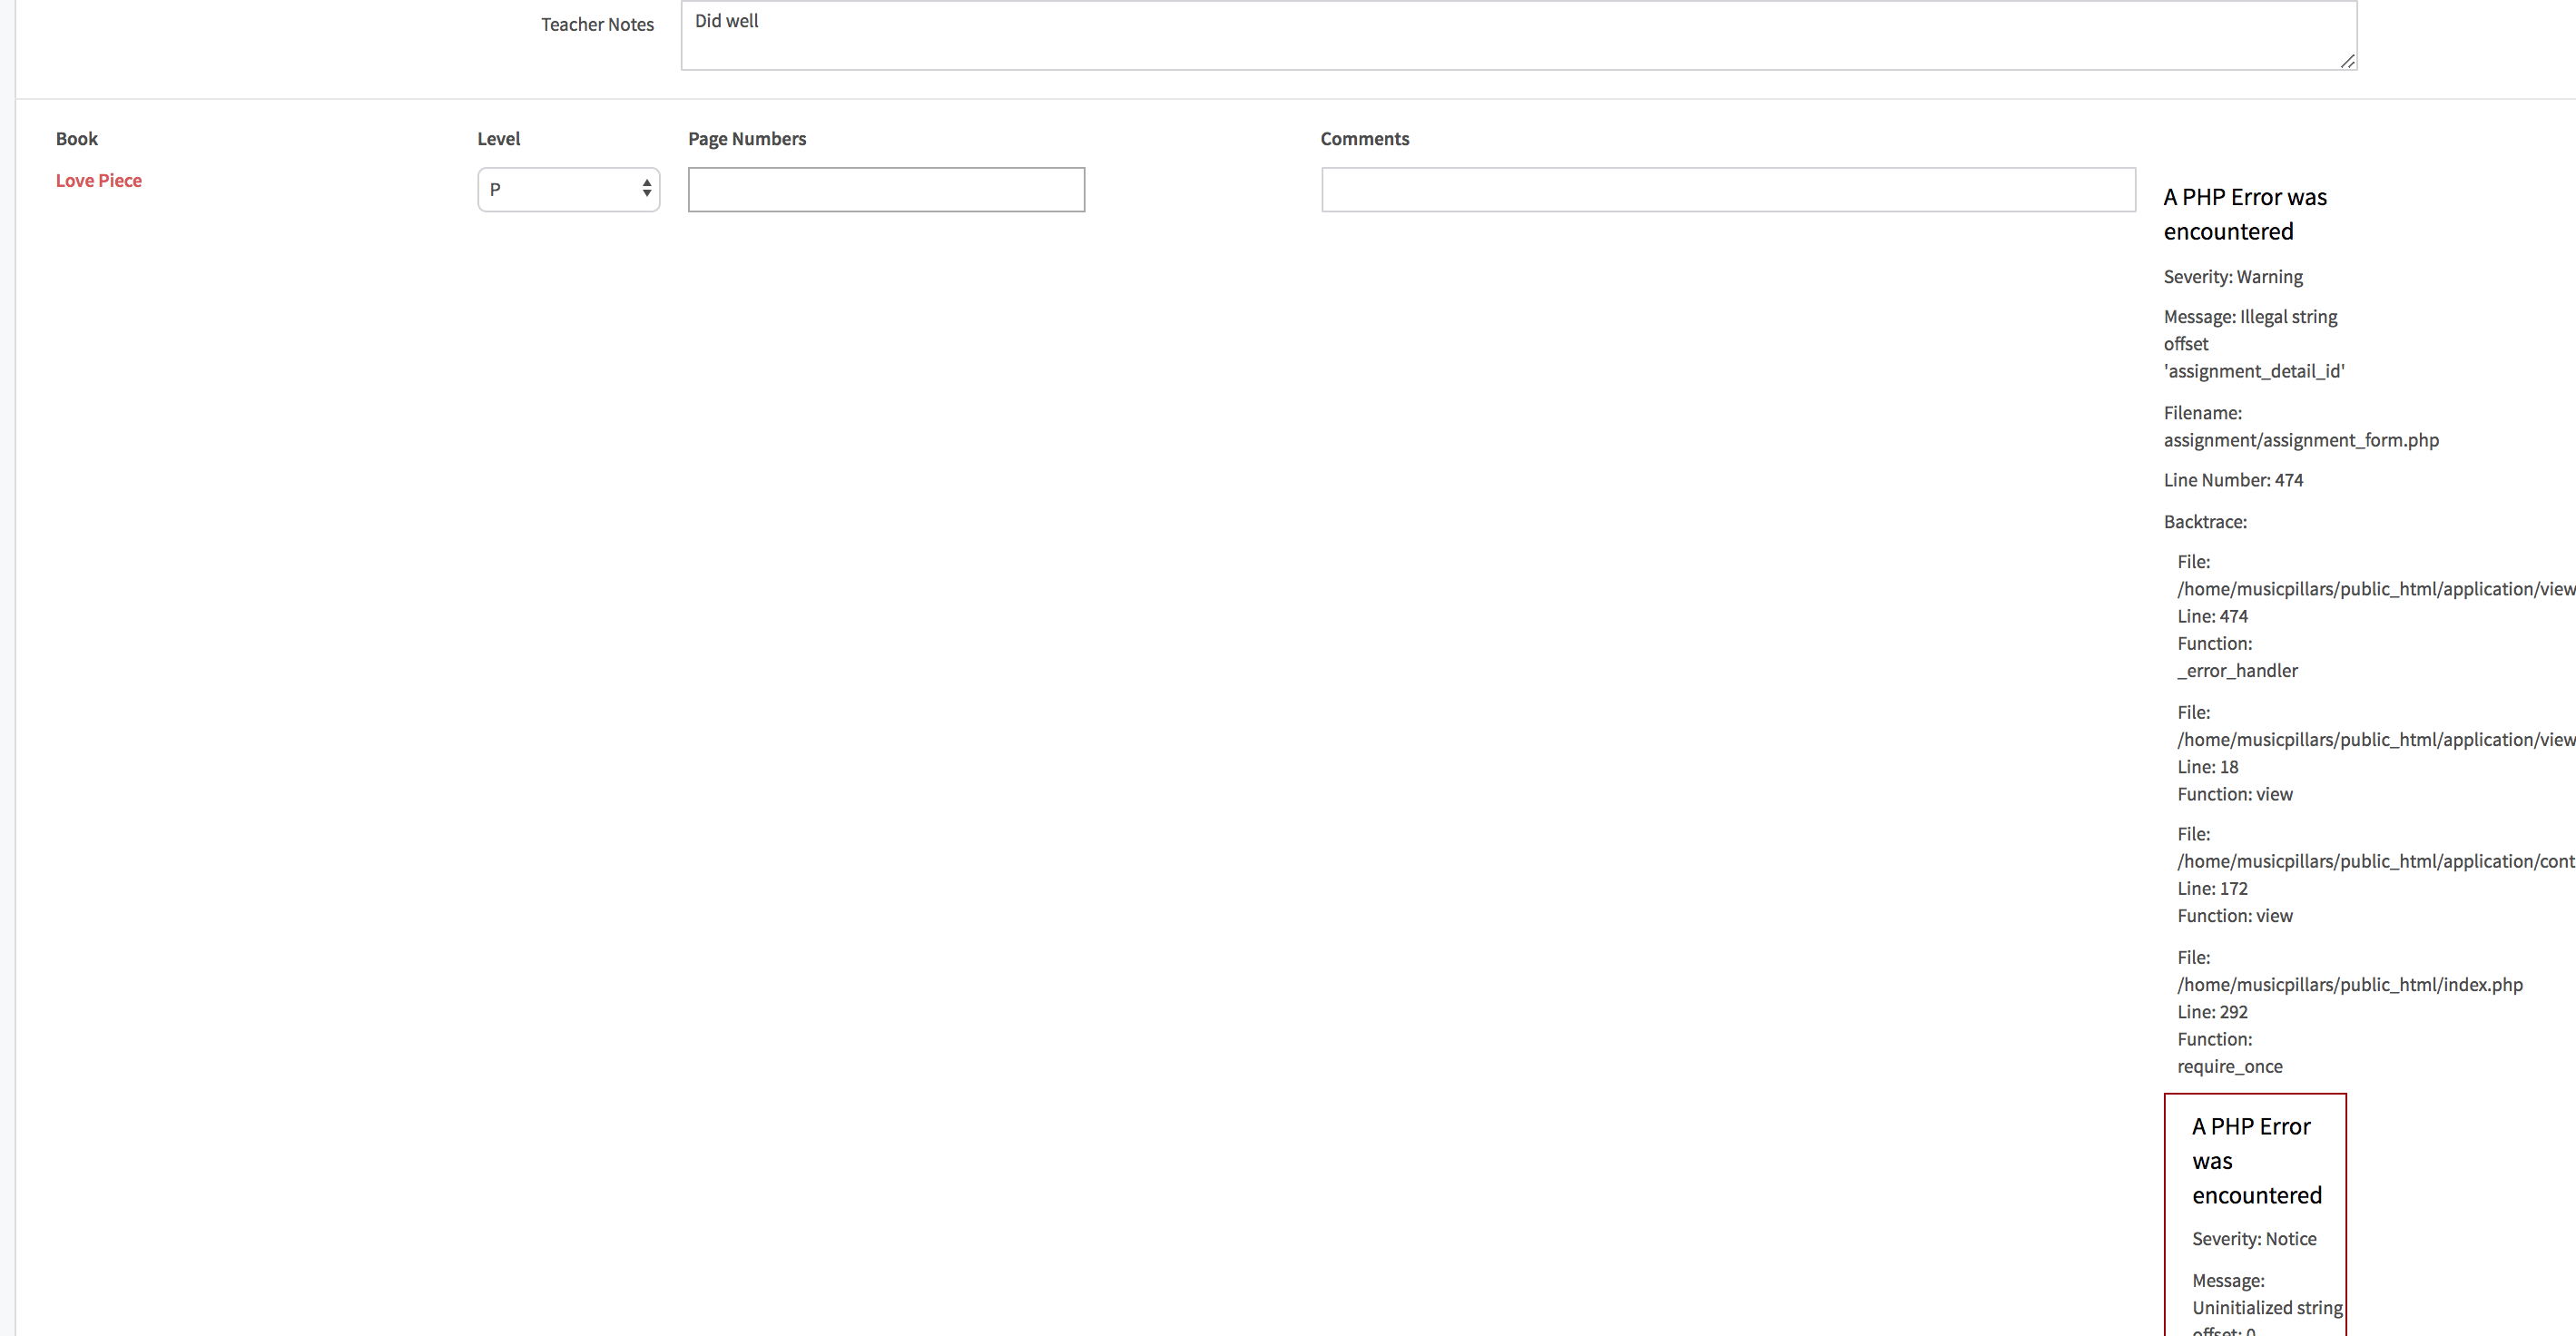Click the Page Numbers label
2576x1336 pixels.
[746, 138]
